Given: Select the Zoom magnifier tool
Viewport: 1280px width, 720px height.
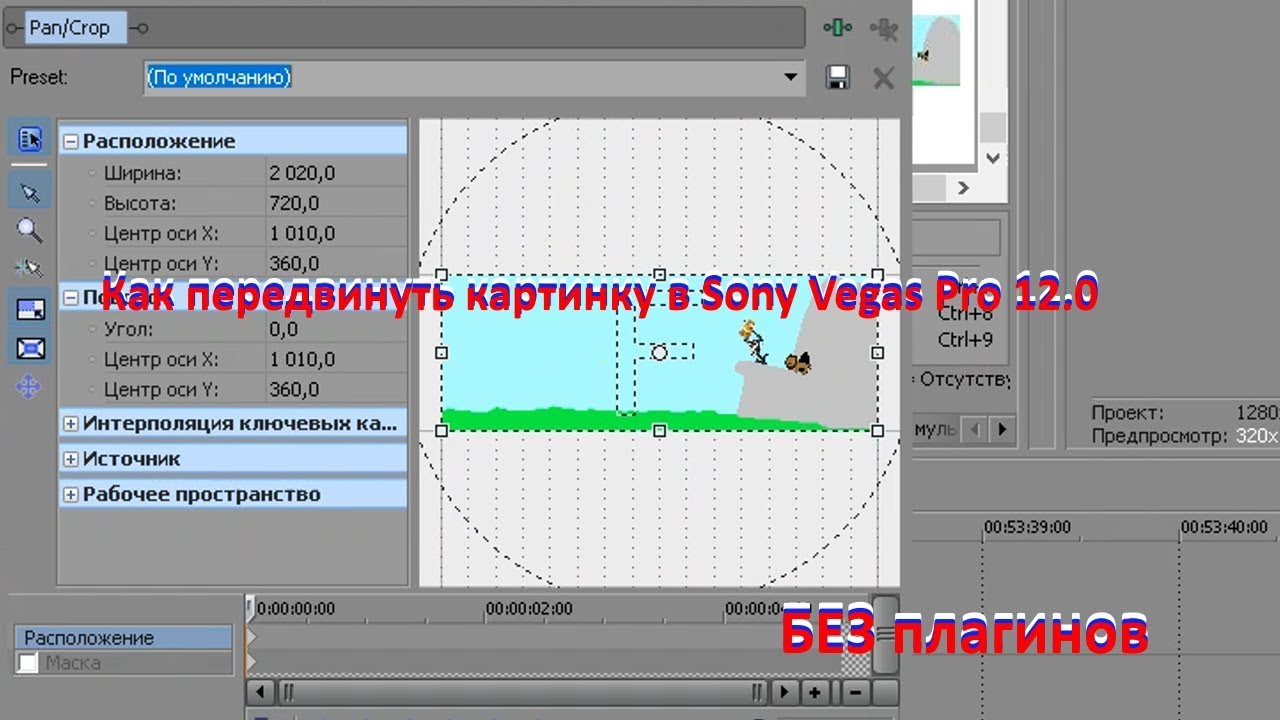Looking at the screenshot, I should click(30, 231).
